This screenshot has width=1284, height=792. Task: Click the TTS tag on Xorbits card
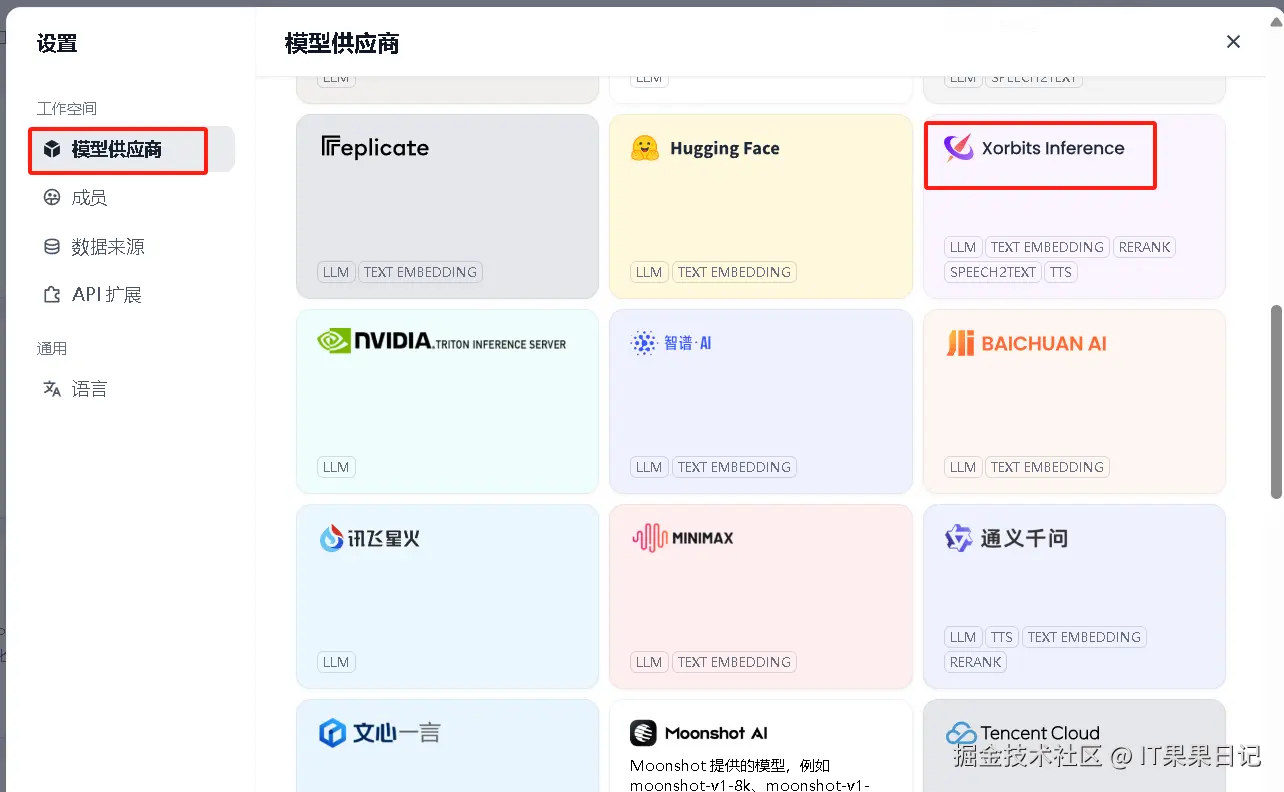pos(1061,272)
